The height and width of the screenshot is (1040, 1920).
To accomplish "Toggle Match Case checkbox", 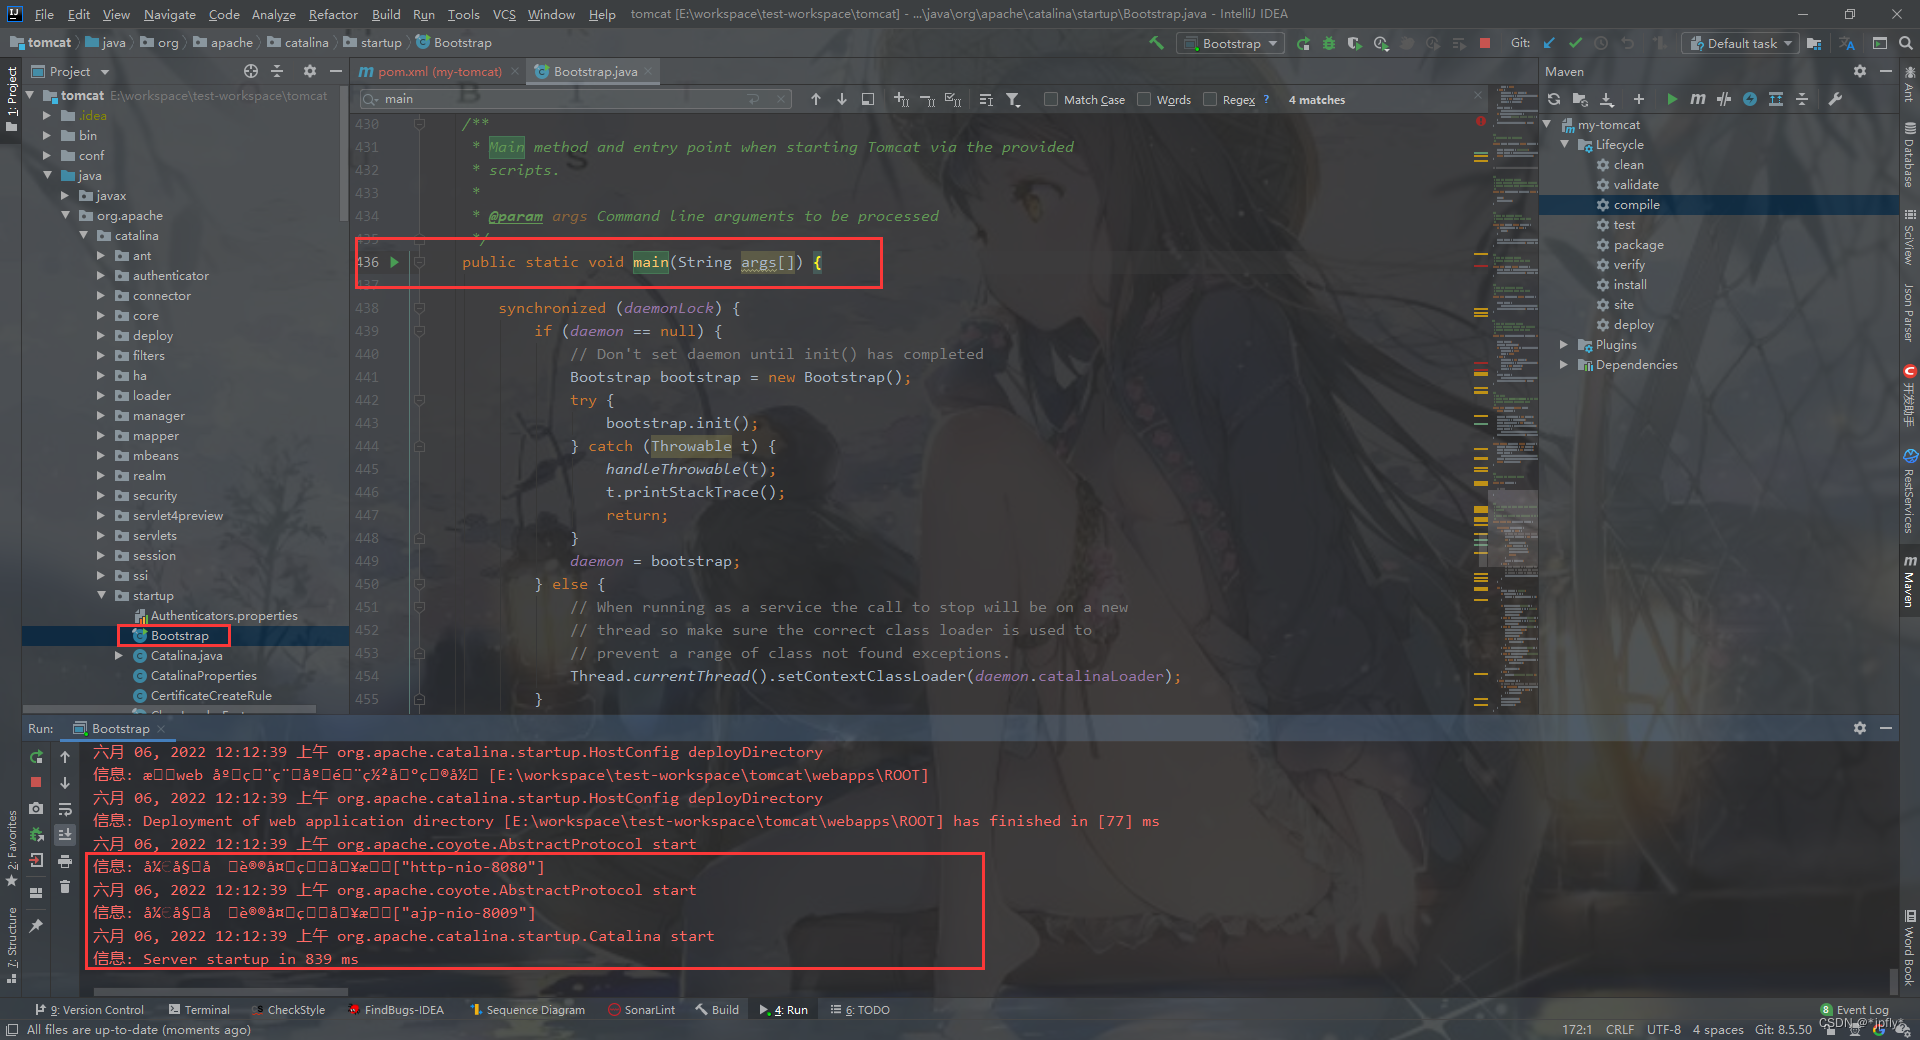I will pyautogui.click(x=1051, y=99).
